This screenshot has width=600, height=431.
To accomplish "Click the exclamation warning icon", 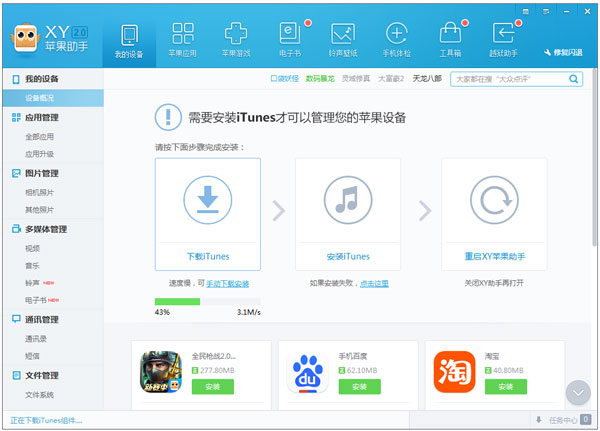I will point(168,117).
